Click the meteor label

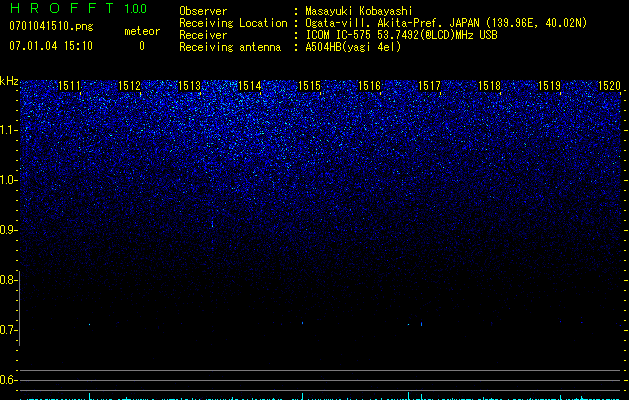tap(142, 31)
